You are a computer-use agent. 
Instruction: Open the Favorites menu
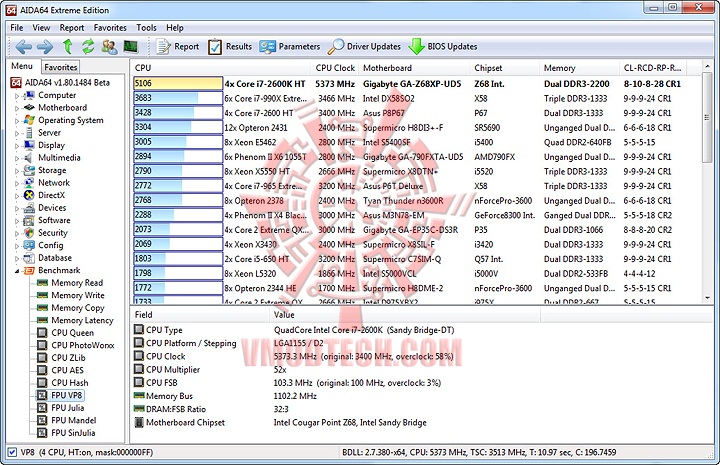point(110,28)
